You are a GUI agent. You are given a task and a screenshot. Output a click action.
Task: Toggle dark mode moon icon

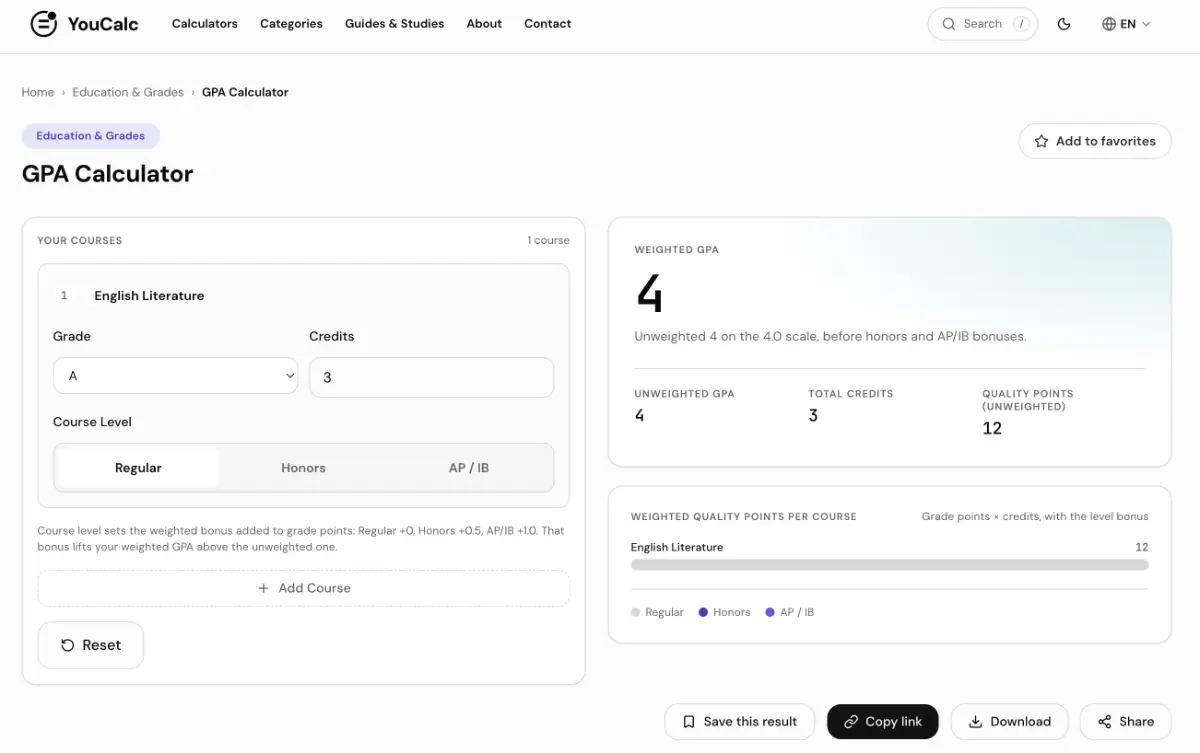[x=1064, y=24]
